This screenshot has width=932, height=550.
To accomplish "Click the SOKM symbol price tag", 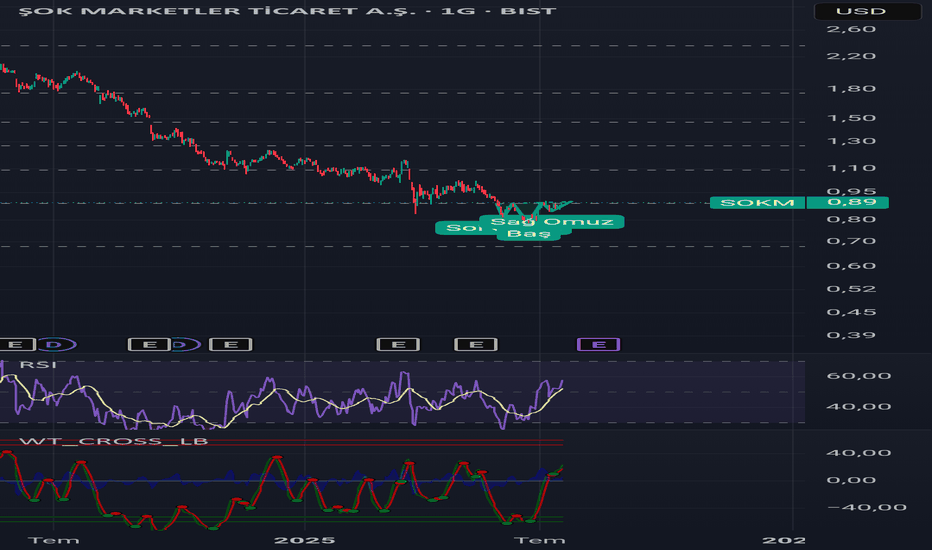I will coord(757,203).
